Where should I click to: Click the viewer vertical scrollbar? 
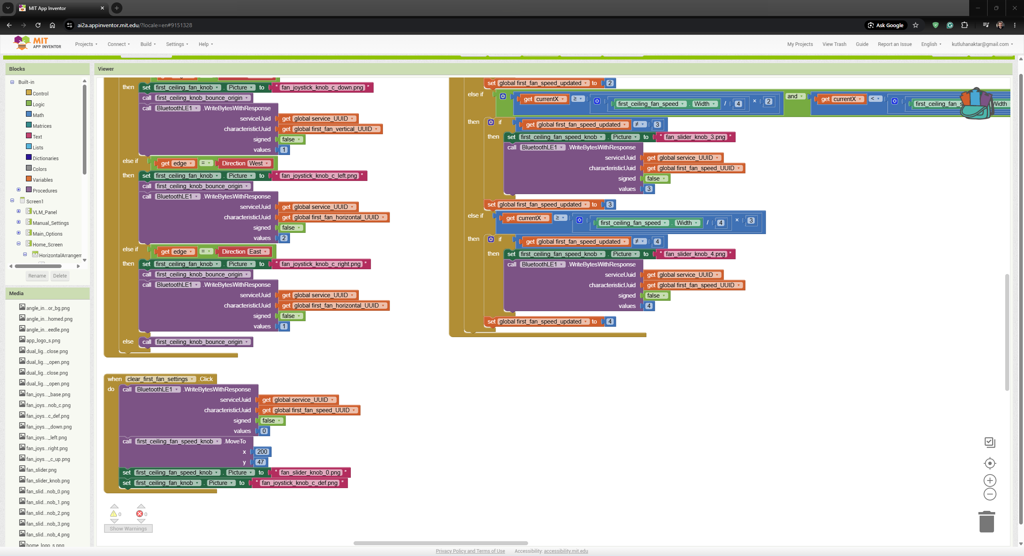click(1006, 332)
